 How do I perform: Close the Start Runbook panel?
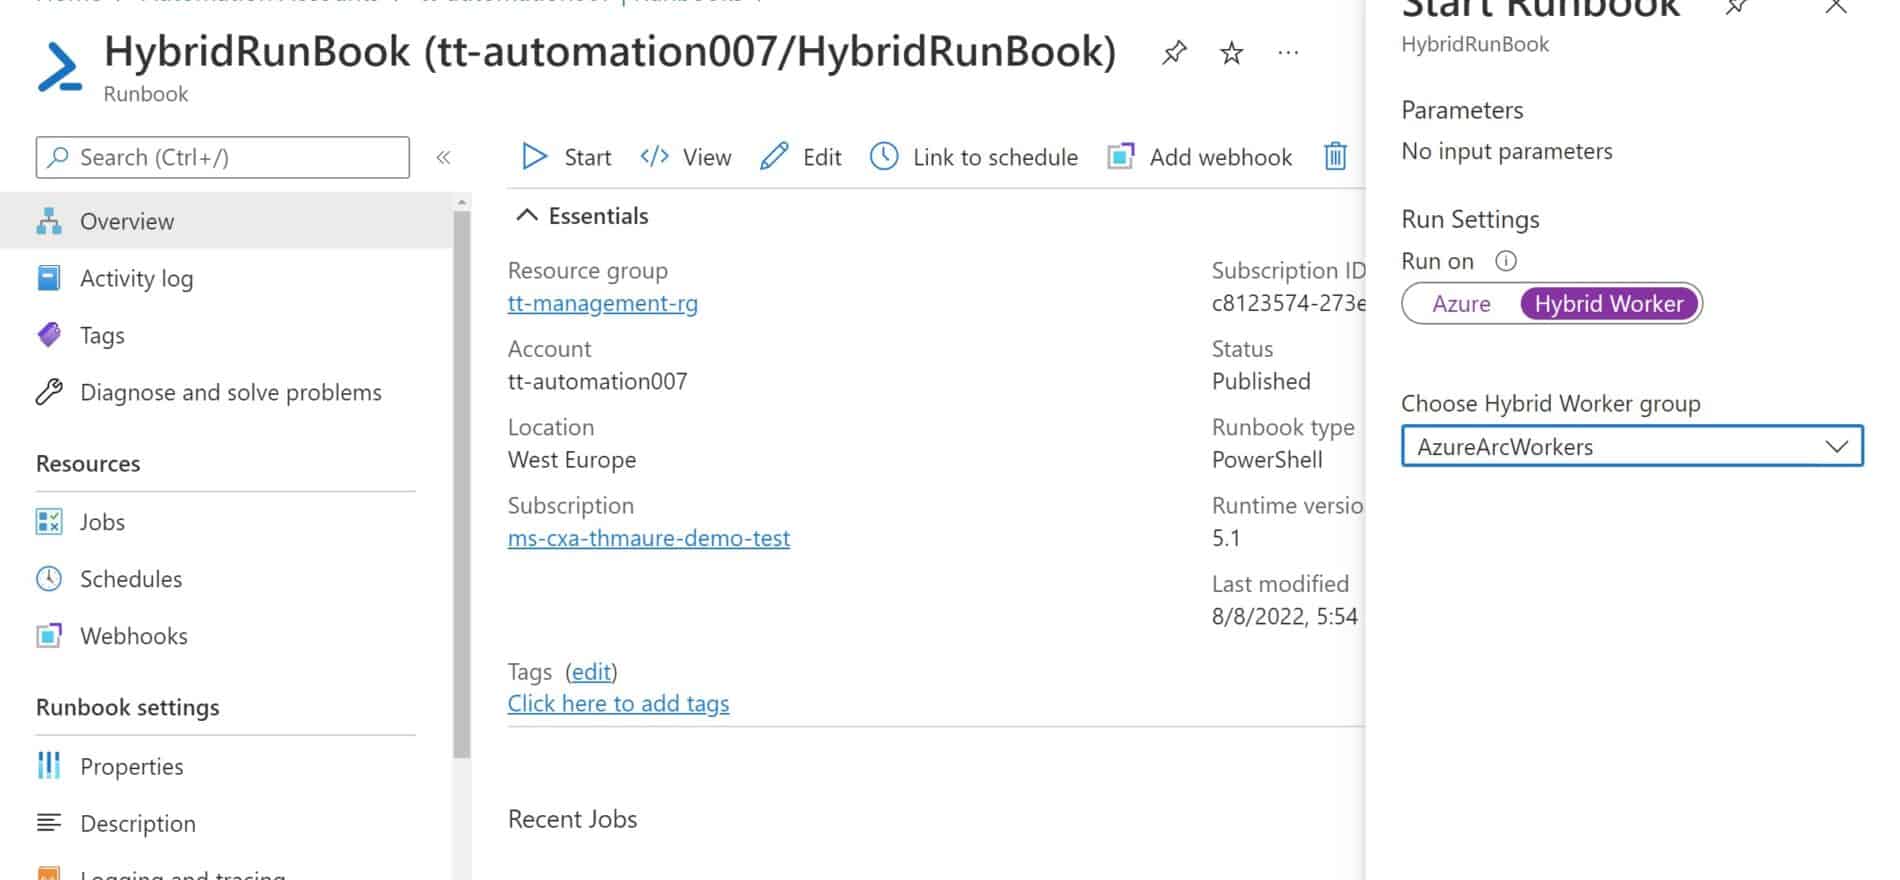[x=1836, y=6]
